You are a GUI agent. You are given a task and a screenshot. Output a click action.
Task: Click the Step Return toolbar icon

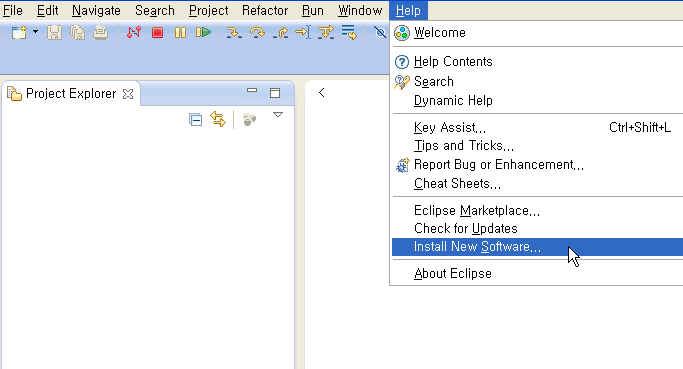280,33
